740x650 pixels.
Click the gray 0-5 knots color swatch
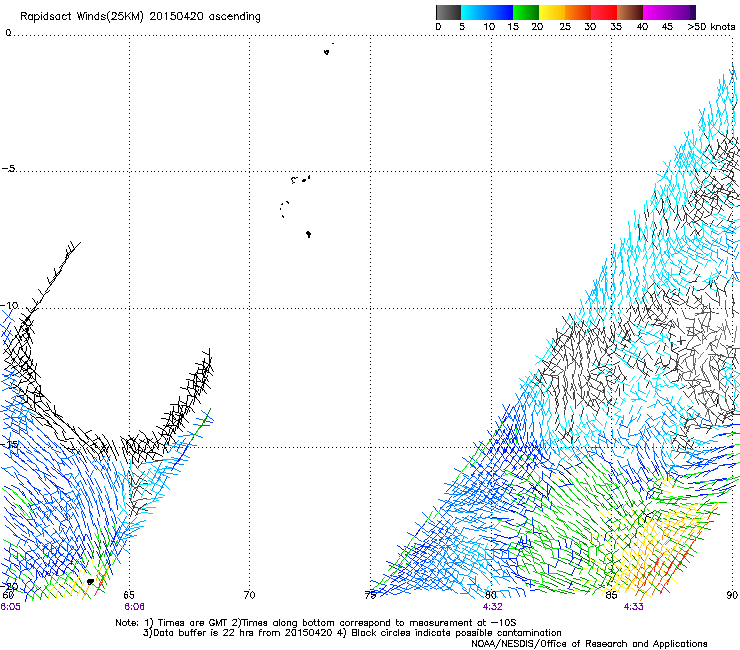pyautogui.click(x=448, y=12)
